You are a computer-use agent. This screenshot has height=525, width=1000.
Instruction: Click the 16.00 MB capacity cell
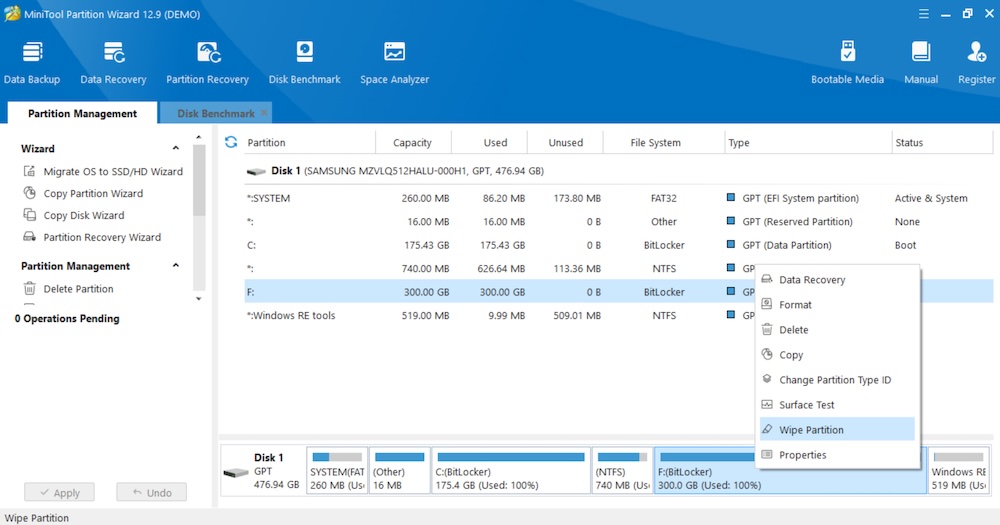click(x=428, y=221)
